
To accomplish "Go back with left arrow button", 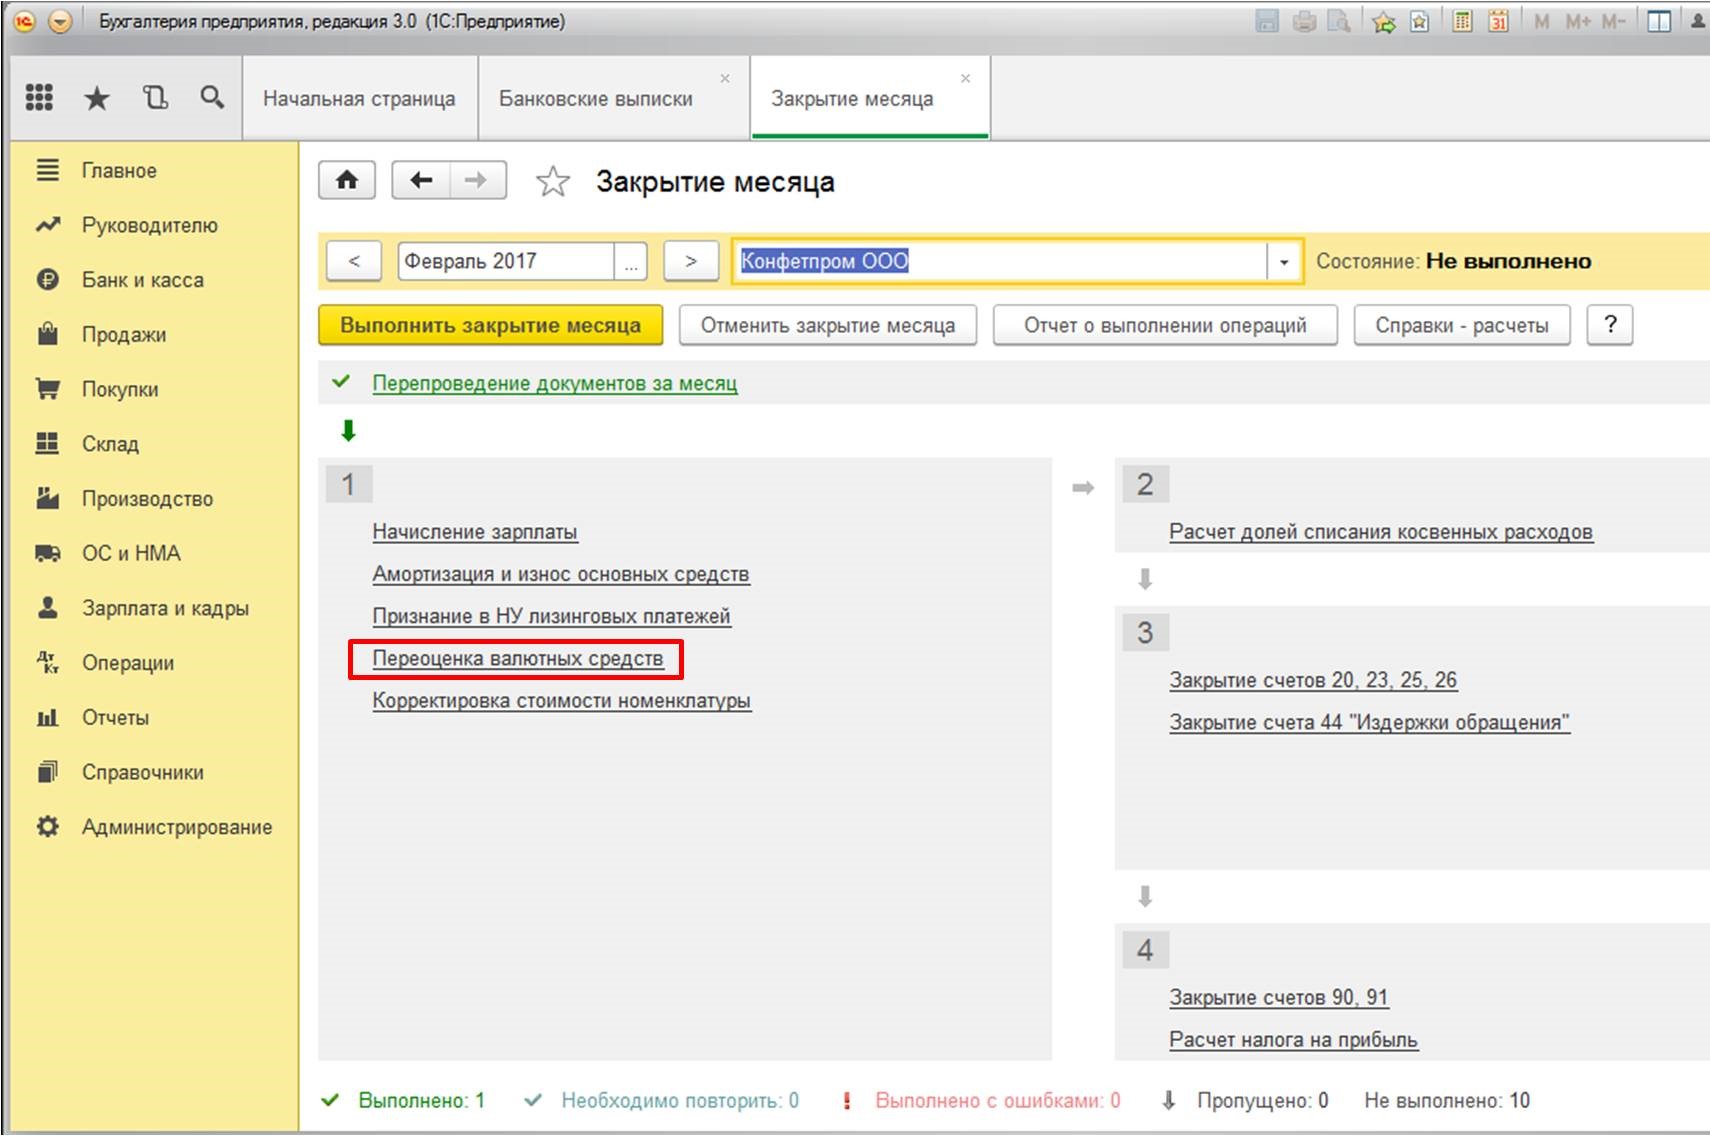I will coord(421,181).
